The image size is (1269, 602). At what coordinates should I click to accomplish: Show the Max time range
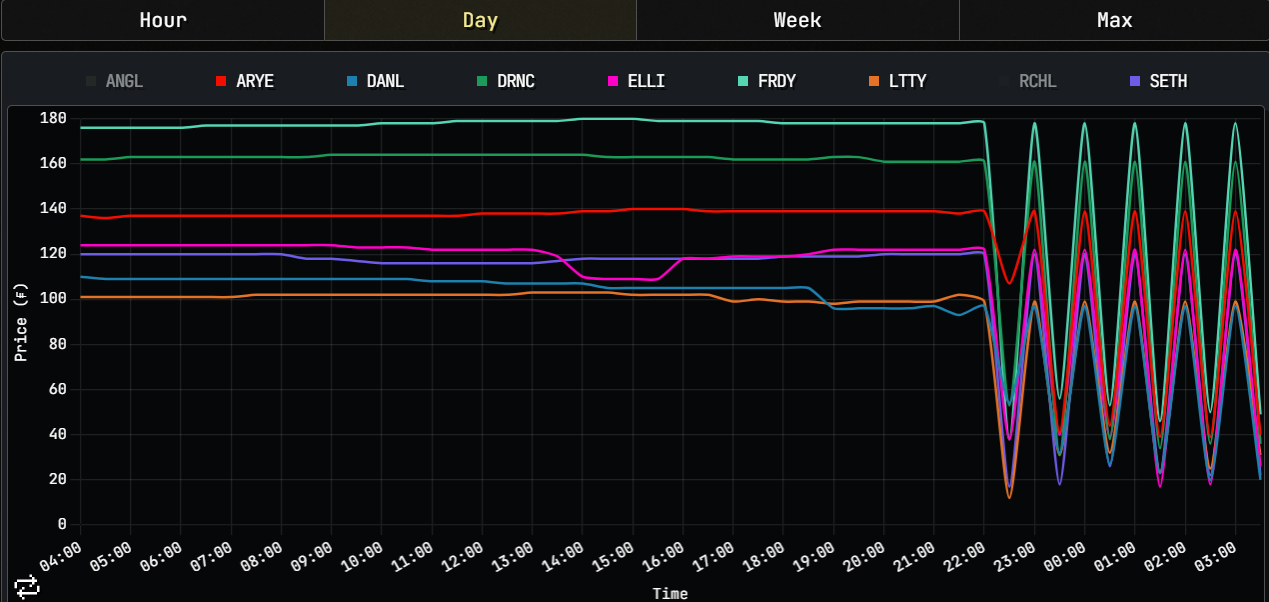1114,20
